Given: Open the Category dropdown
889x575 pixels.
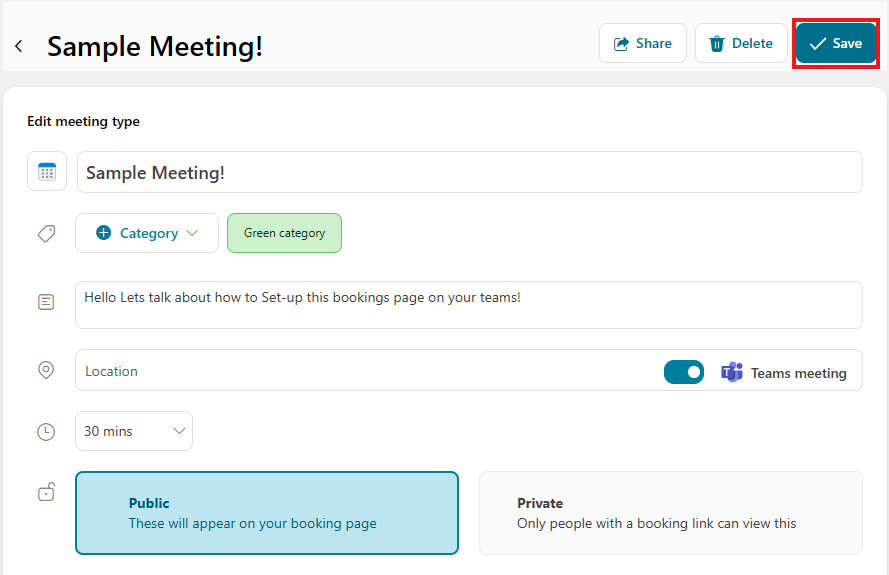Looking at the screenshot, I should pyautogui.click(x=147, y=233).
